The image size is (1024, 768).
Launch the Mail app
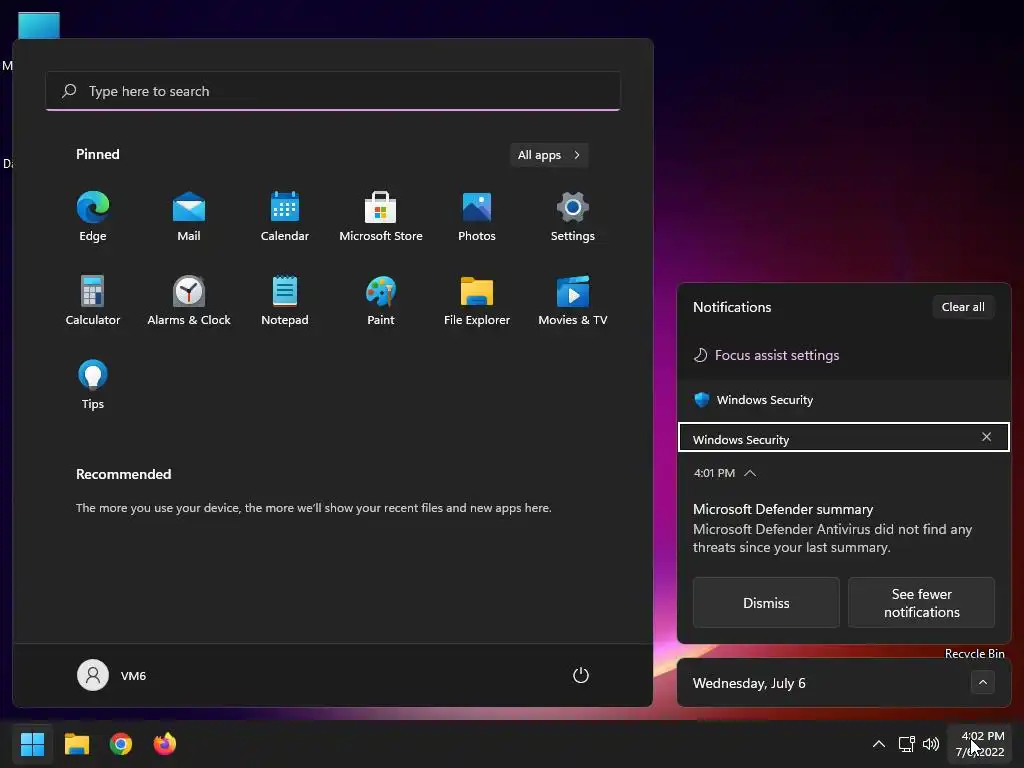click(189, 217)
